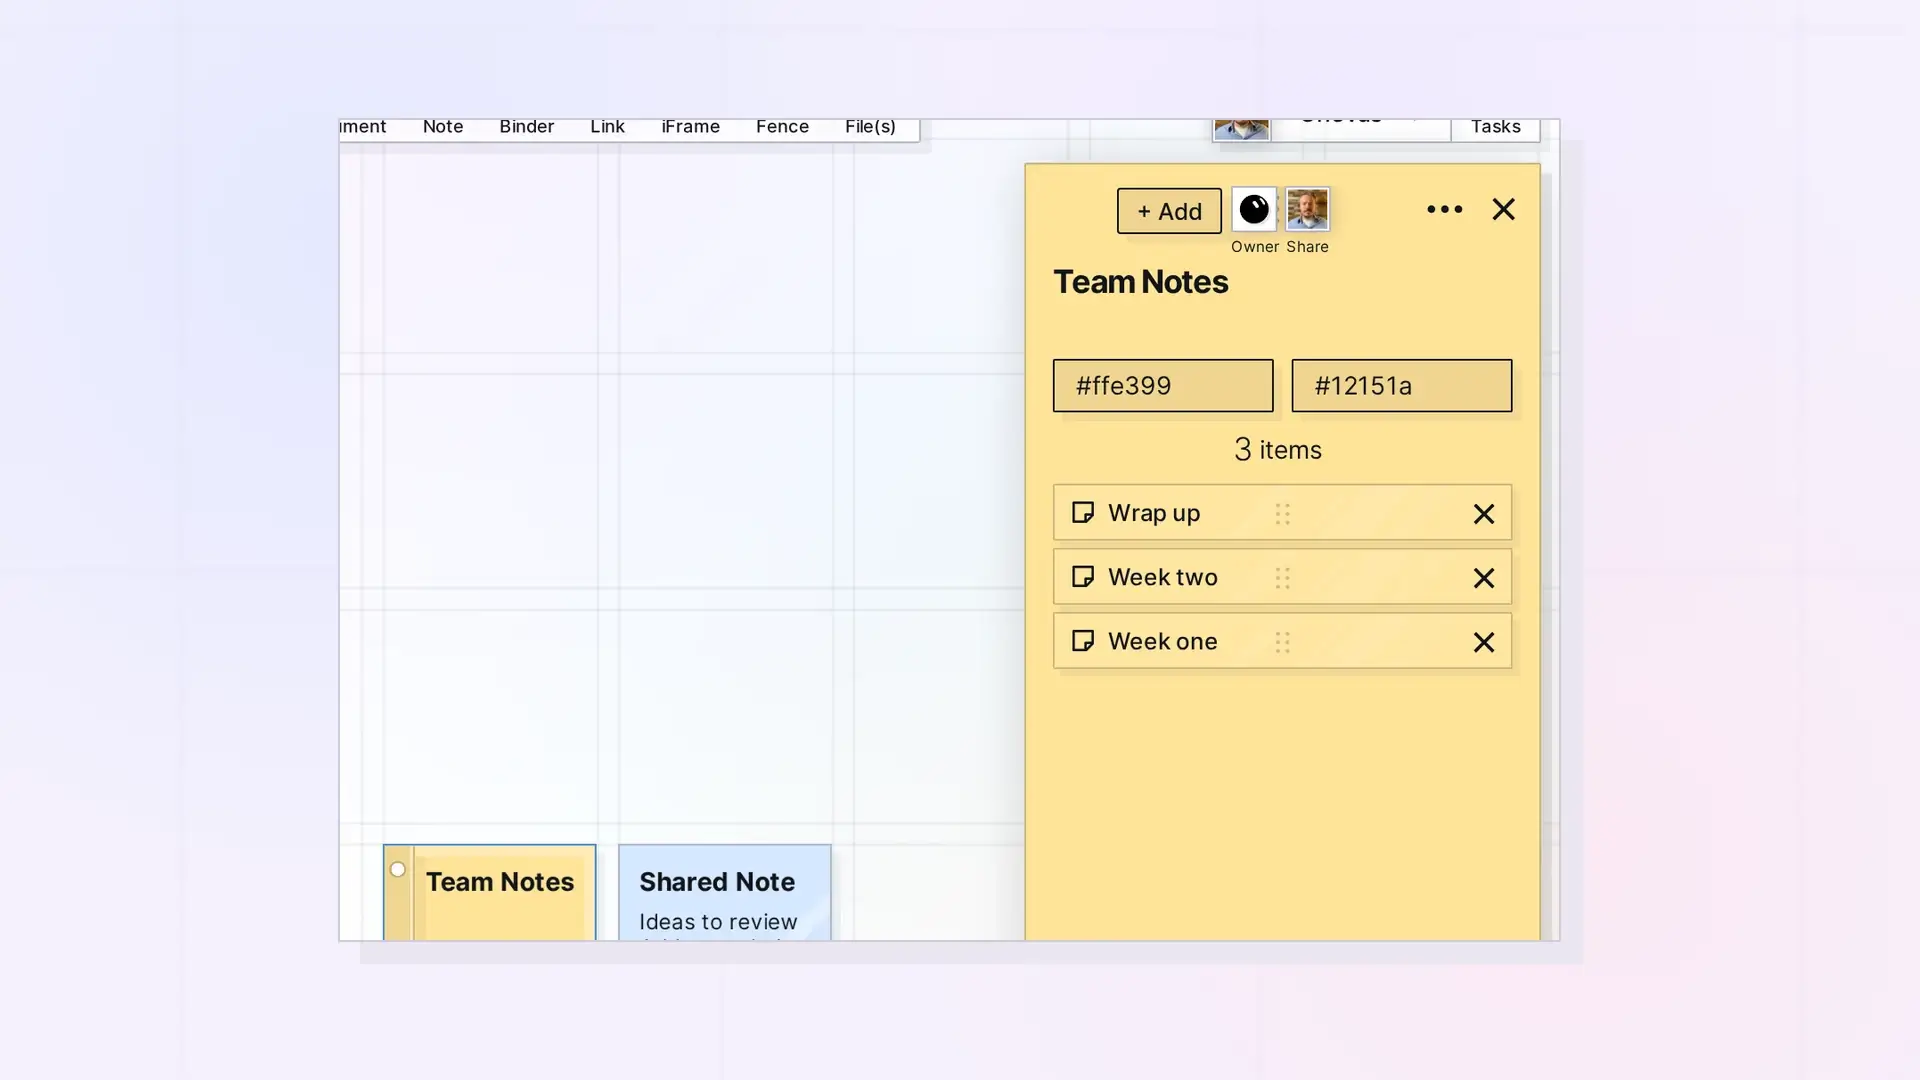Open the three-dot options menu
The image size is (1920, 1080).
tap(1444, 209)
